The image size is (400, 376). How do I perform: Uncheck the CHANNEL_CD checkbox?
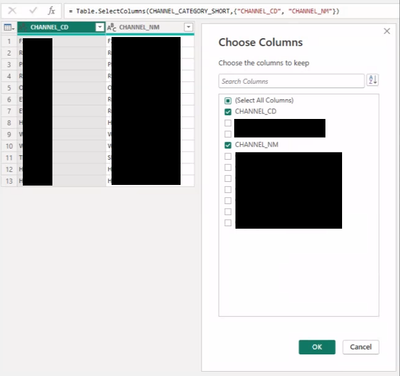(x=228, y=112)
